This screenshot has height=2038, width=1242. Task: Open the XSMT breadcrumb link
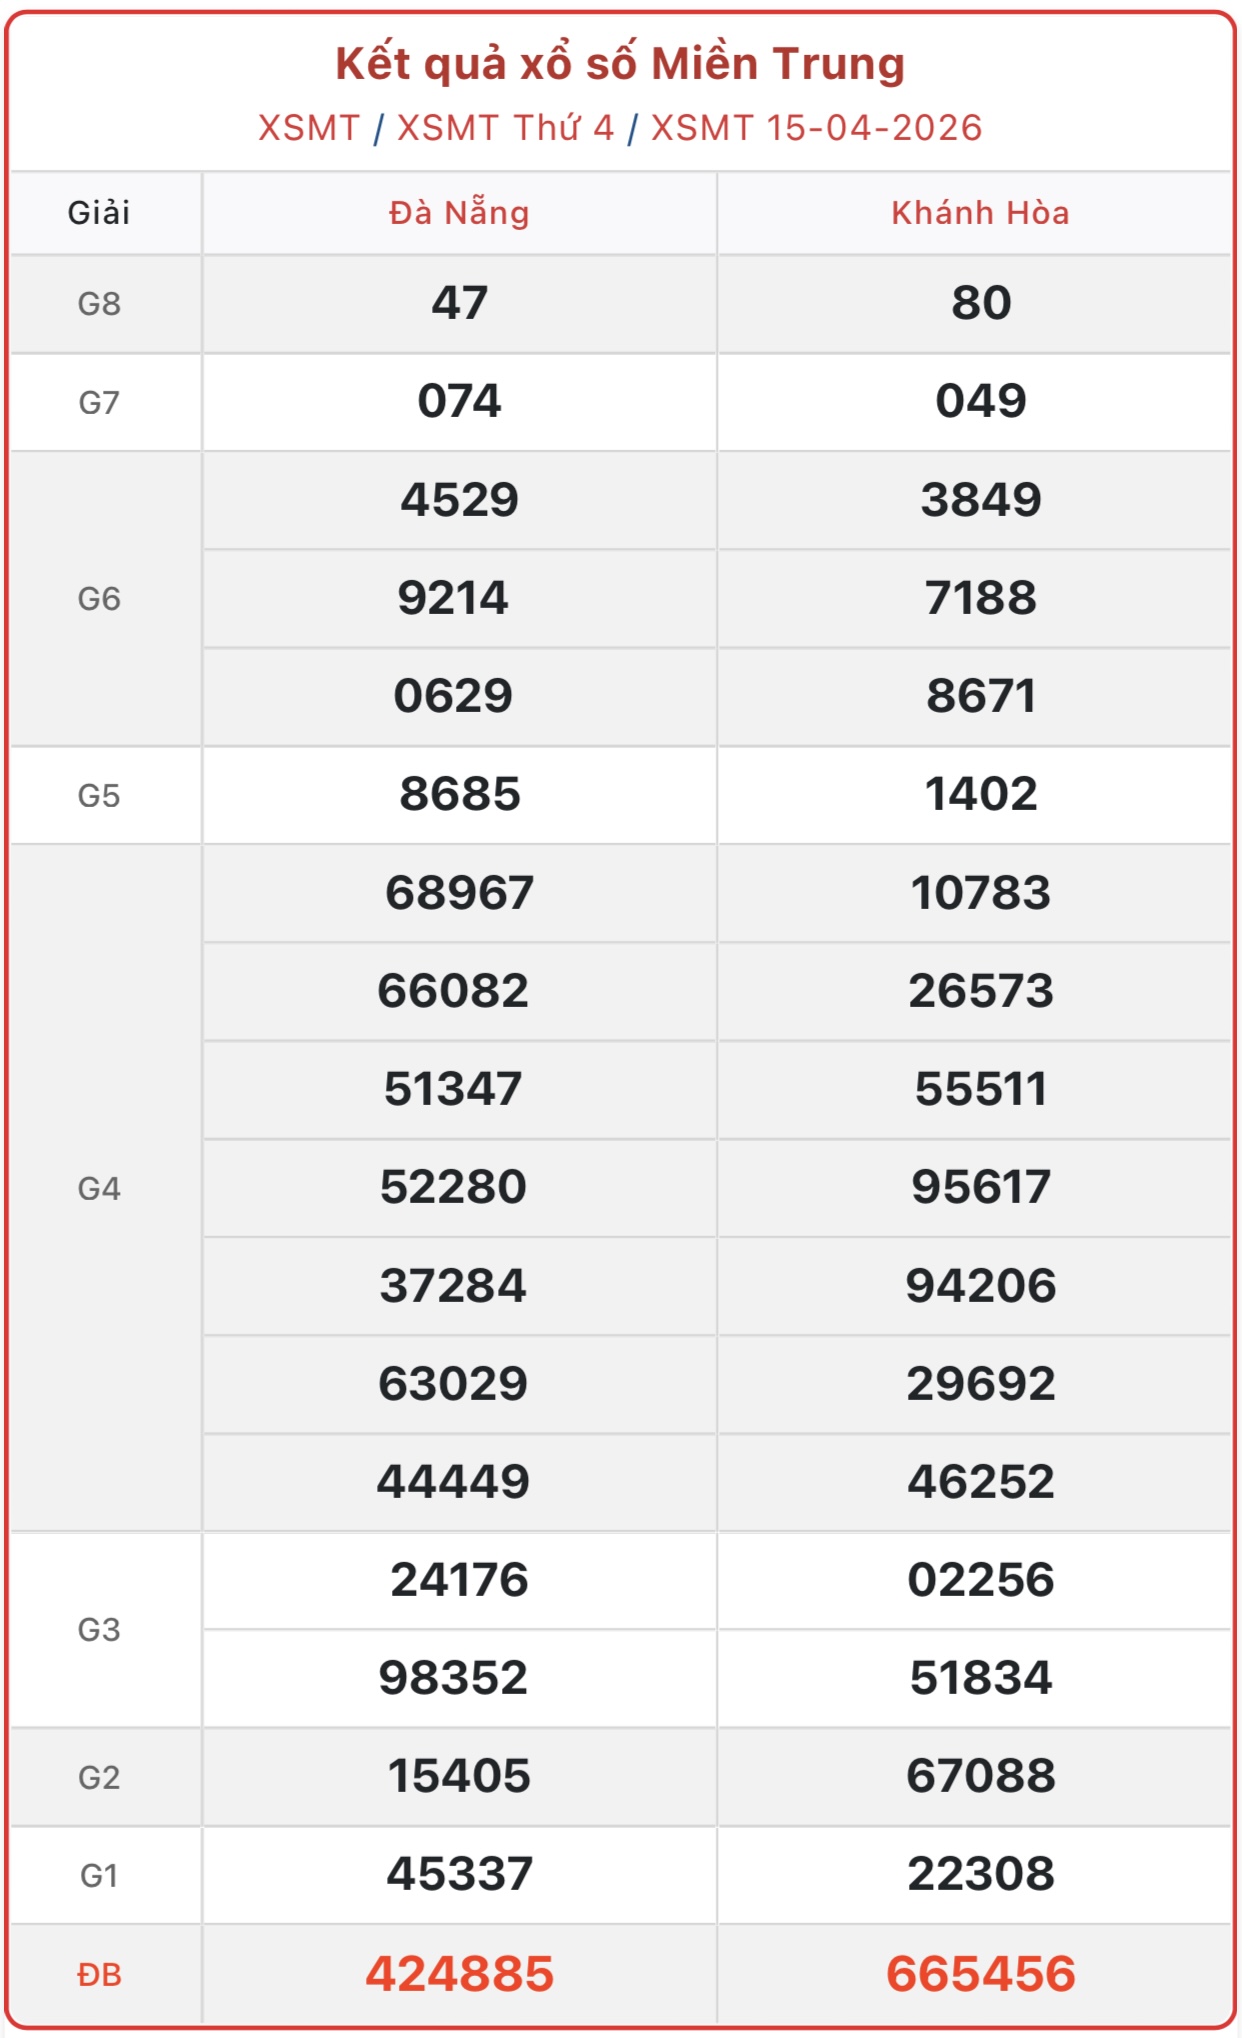(x=308, y=128)
